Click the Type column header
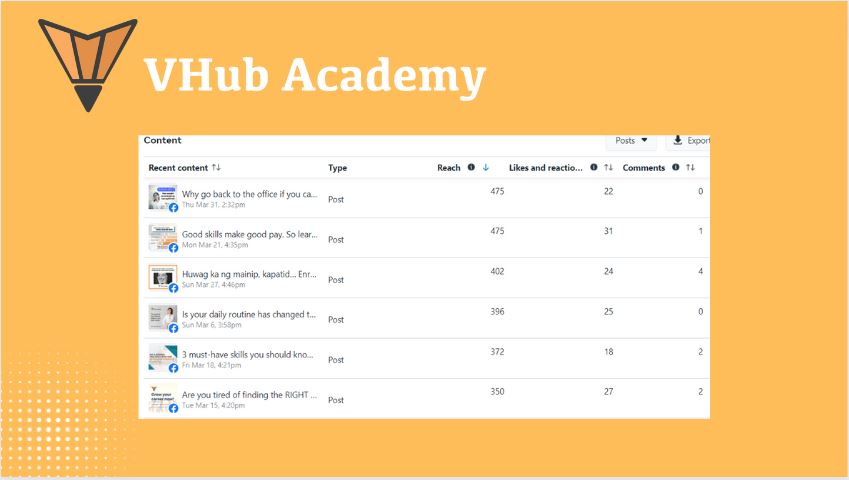849x480 pixels. (337, 168)
